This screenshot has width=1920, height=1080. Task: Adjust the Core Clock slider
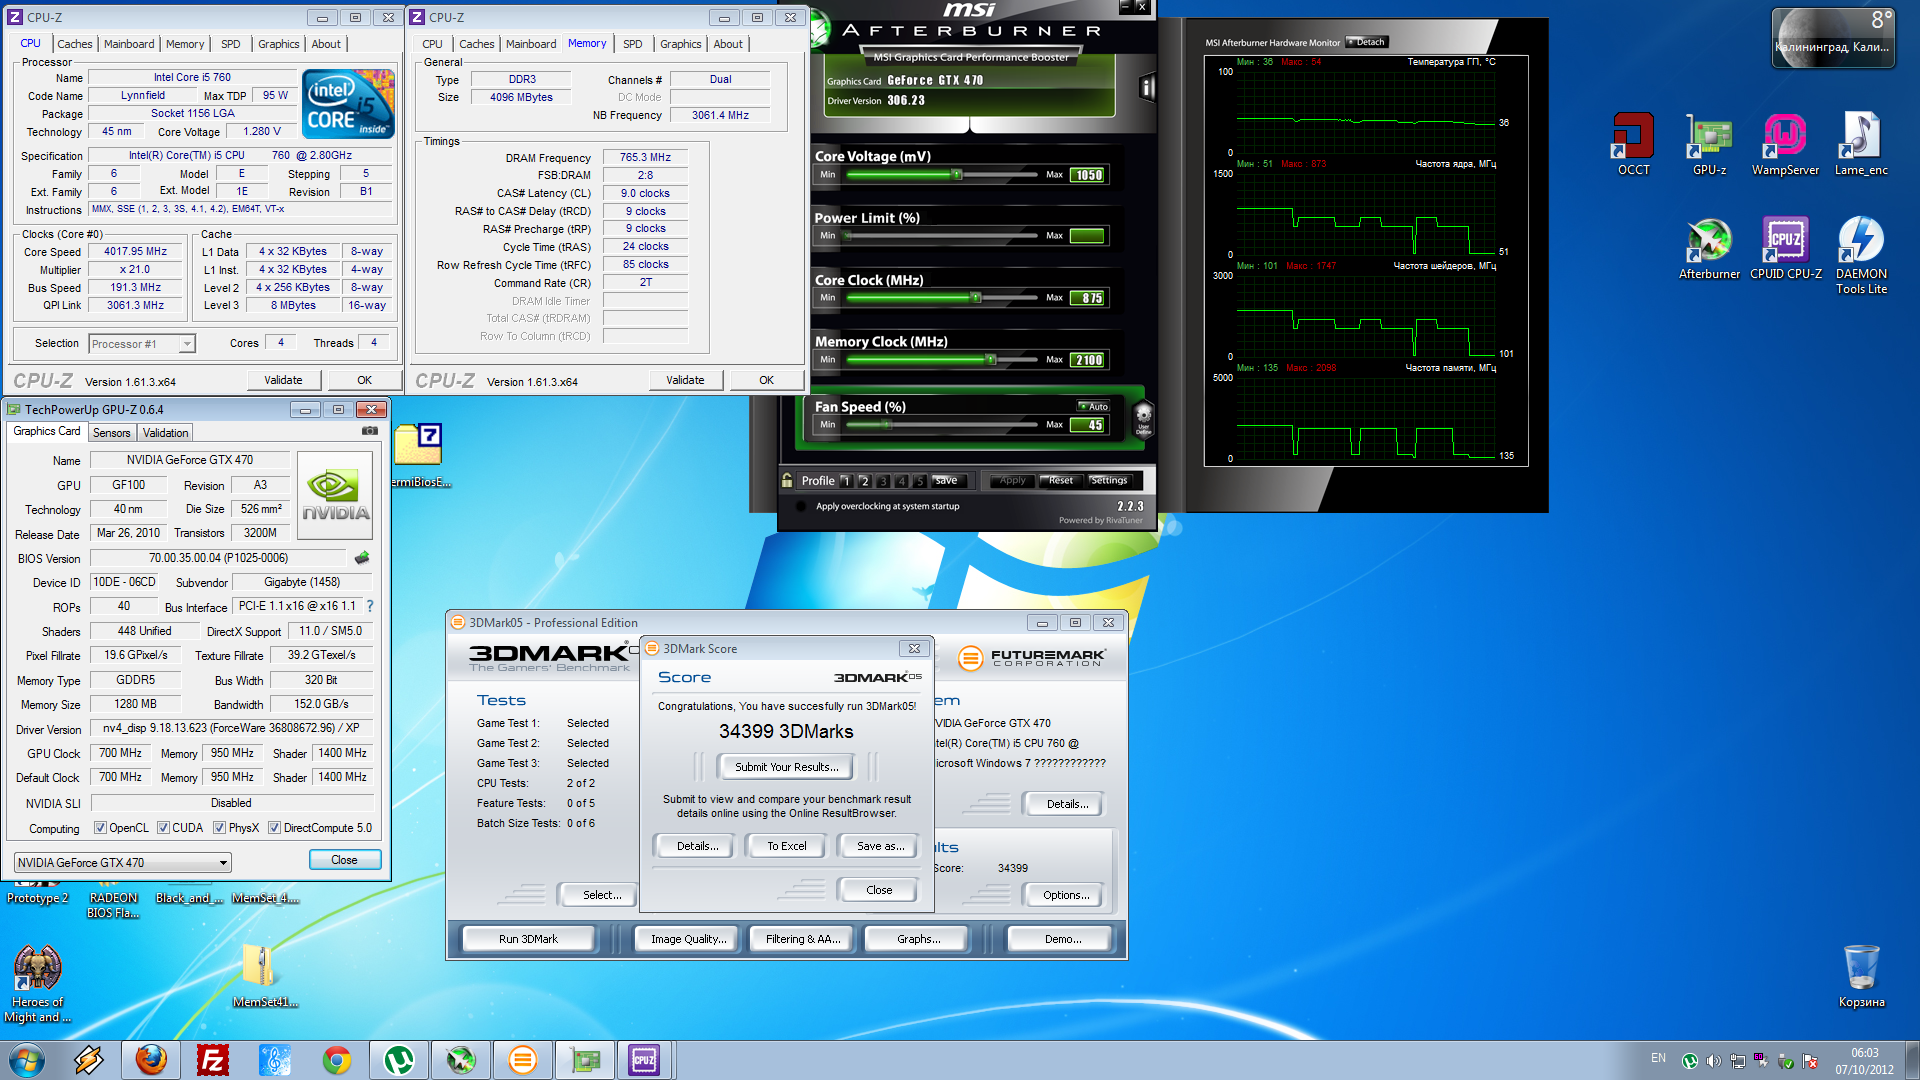pyautogui.click(x=975, y=297)
